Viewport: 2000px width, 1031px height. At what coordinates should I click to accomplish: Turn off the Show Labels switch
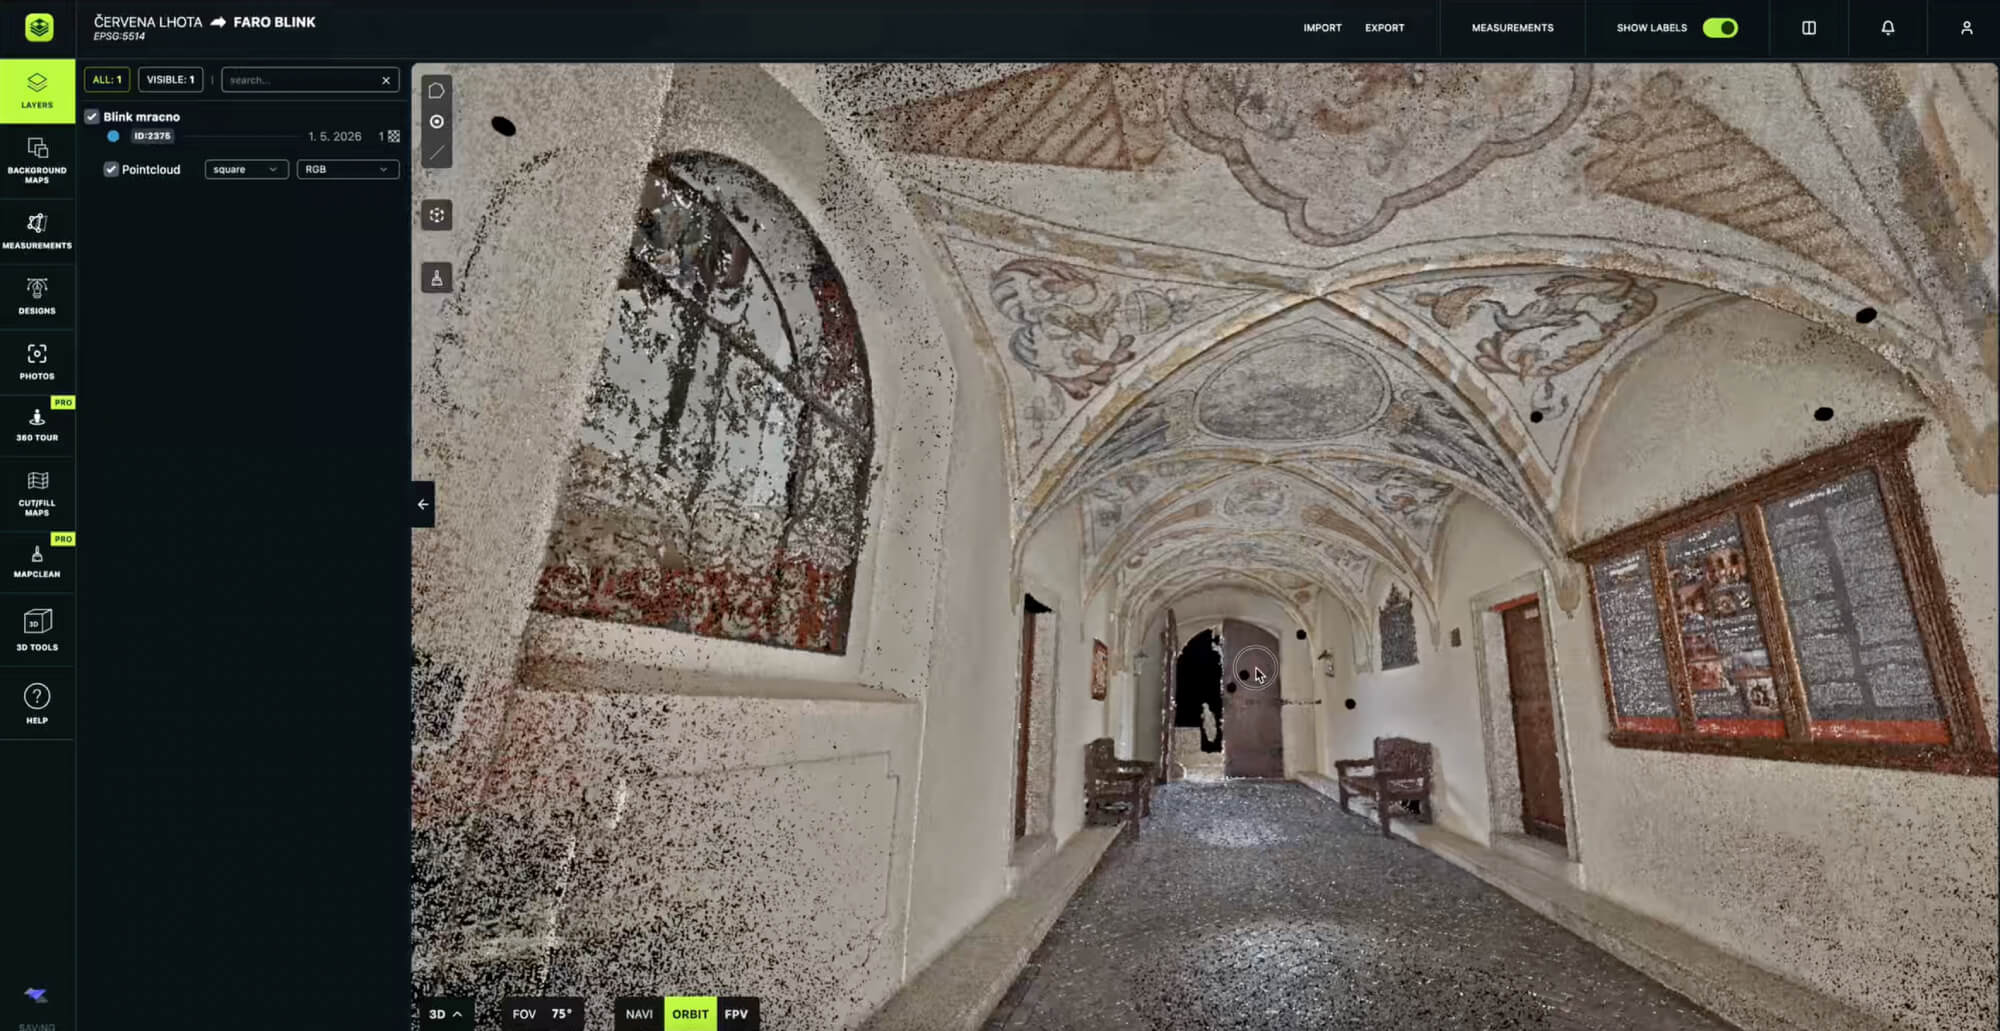pos(1720,28)
